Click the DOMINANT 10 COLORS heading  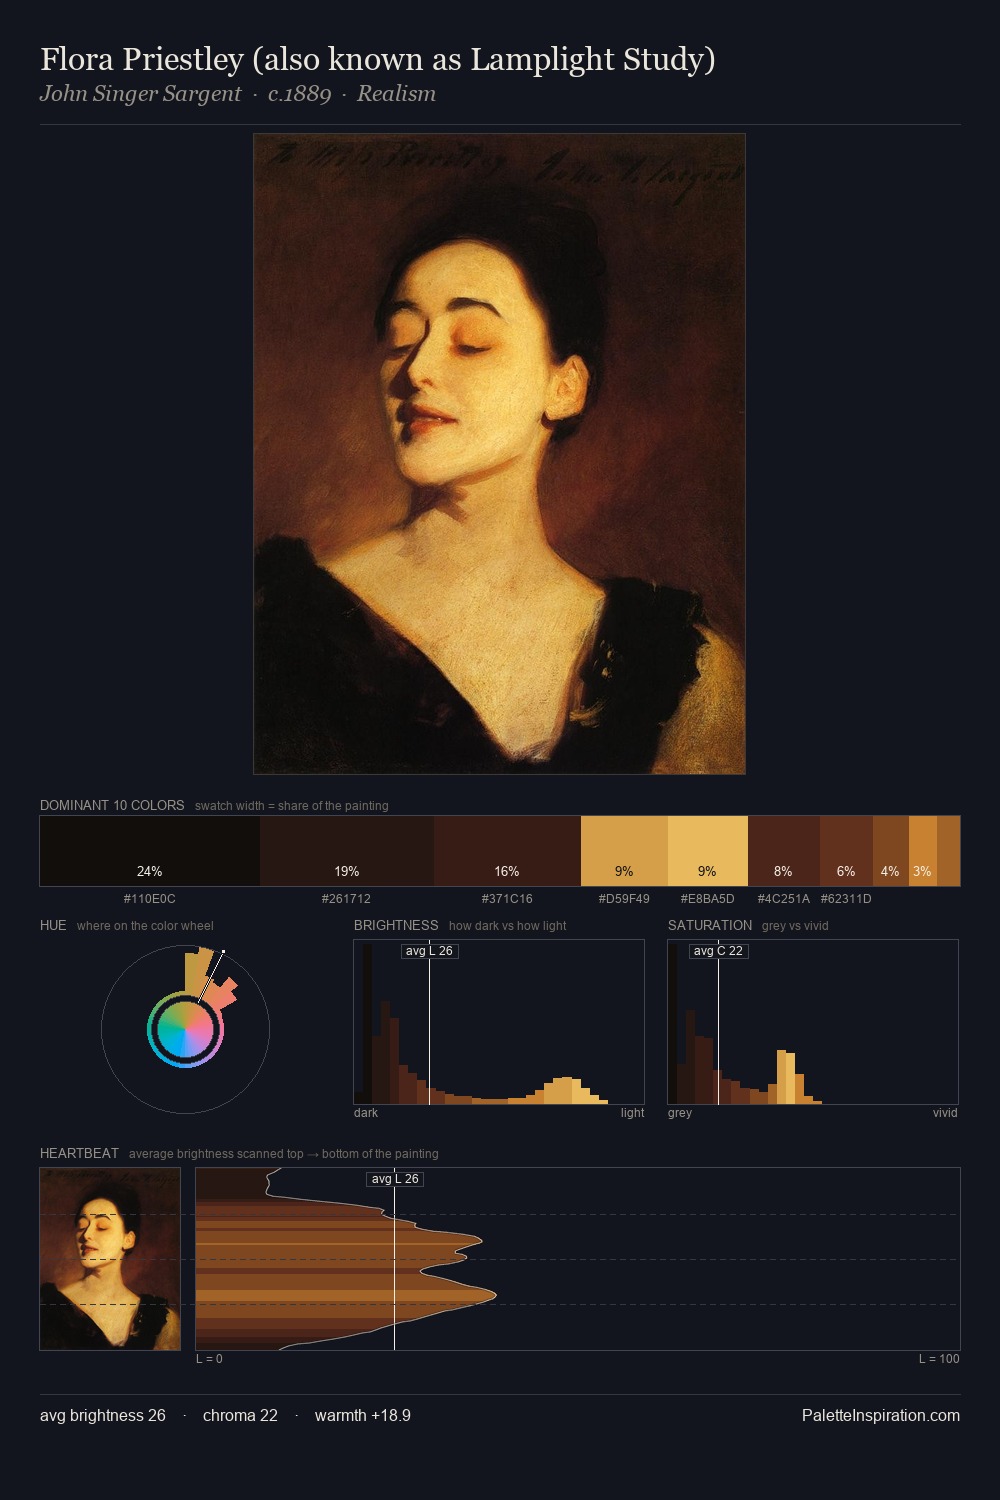(112, 805)
